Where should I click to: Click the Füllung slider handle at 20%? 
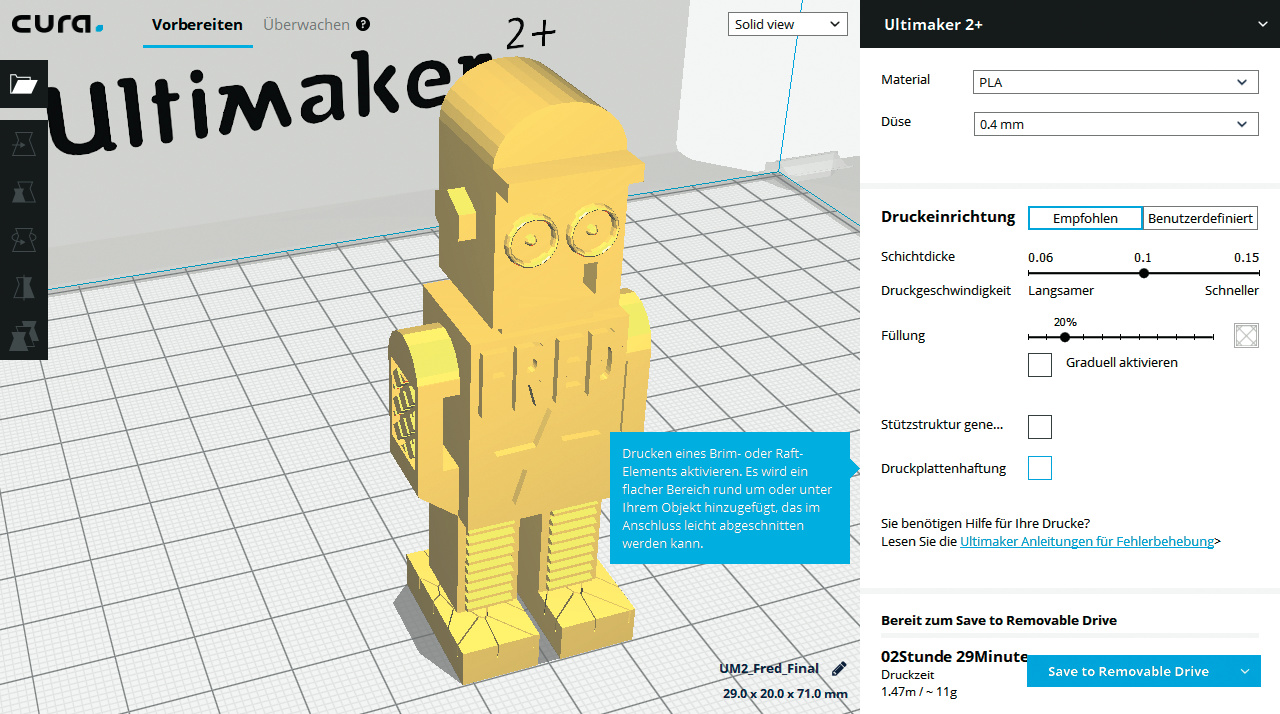[1065, 338]
